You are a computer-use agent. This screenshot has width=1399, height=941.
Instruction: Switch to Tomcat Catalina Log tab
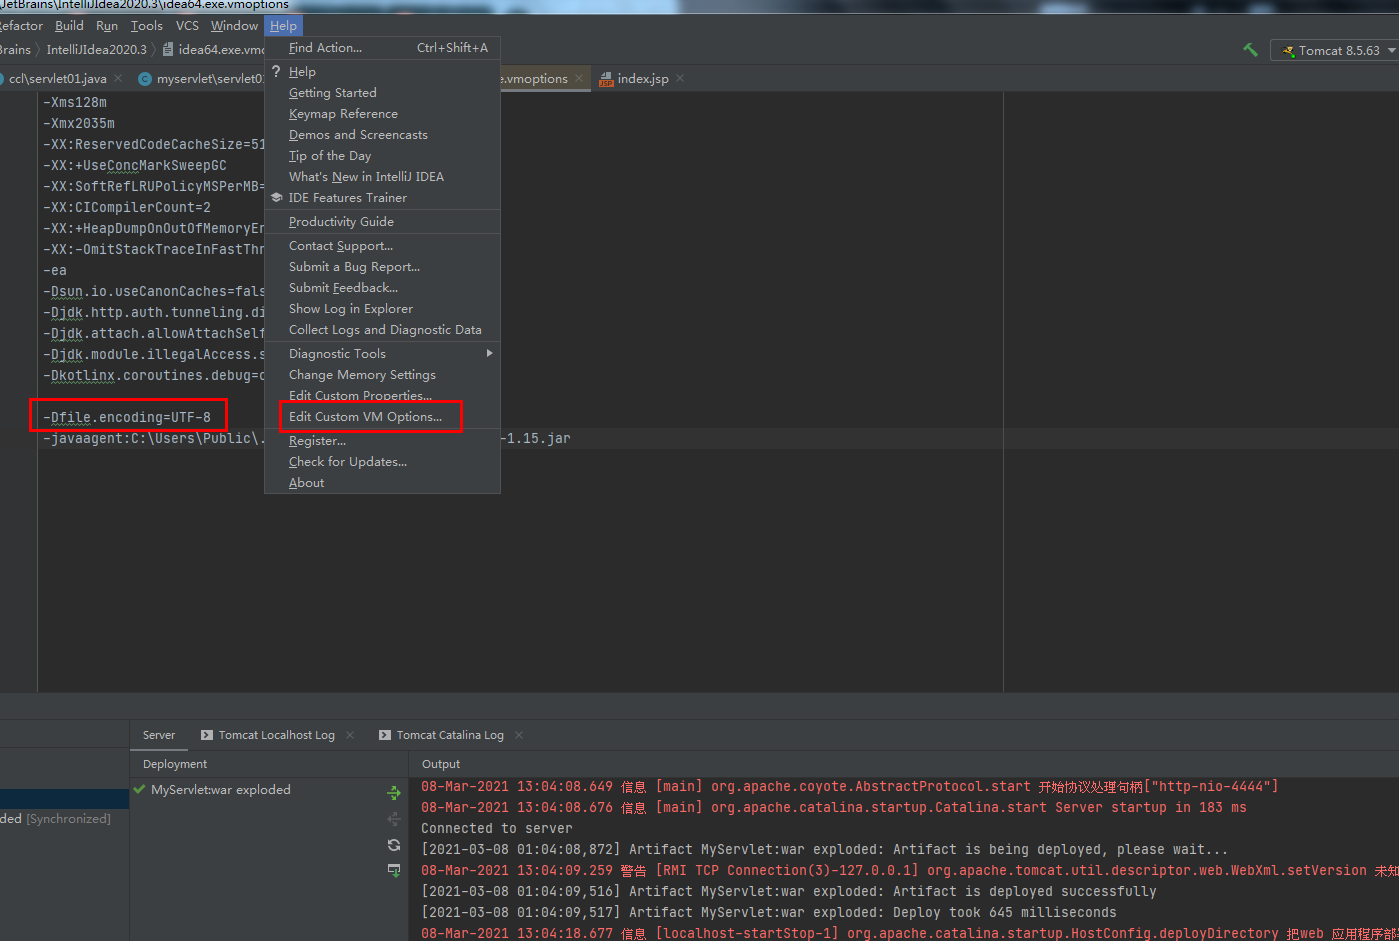(441, 734)
